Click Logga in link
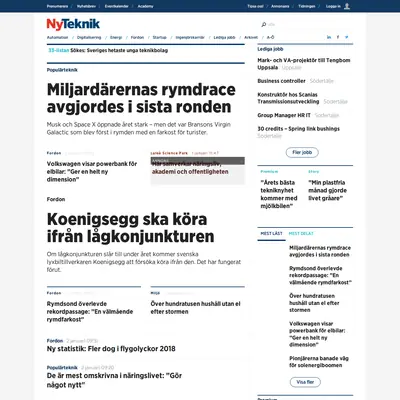The image size is (400, 400). 333,6
